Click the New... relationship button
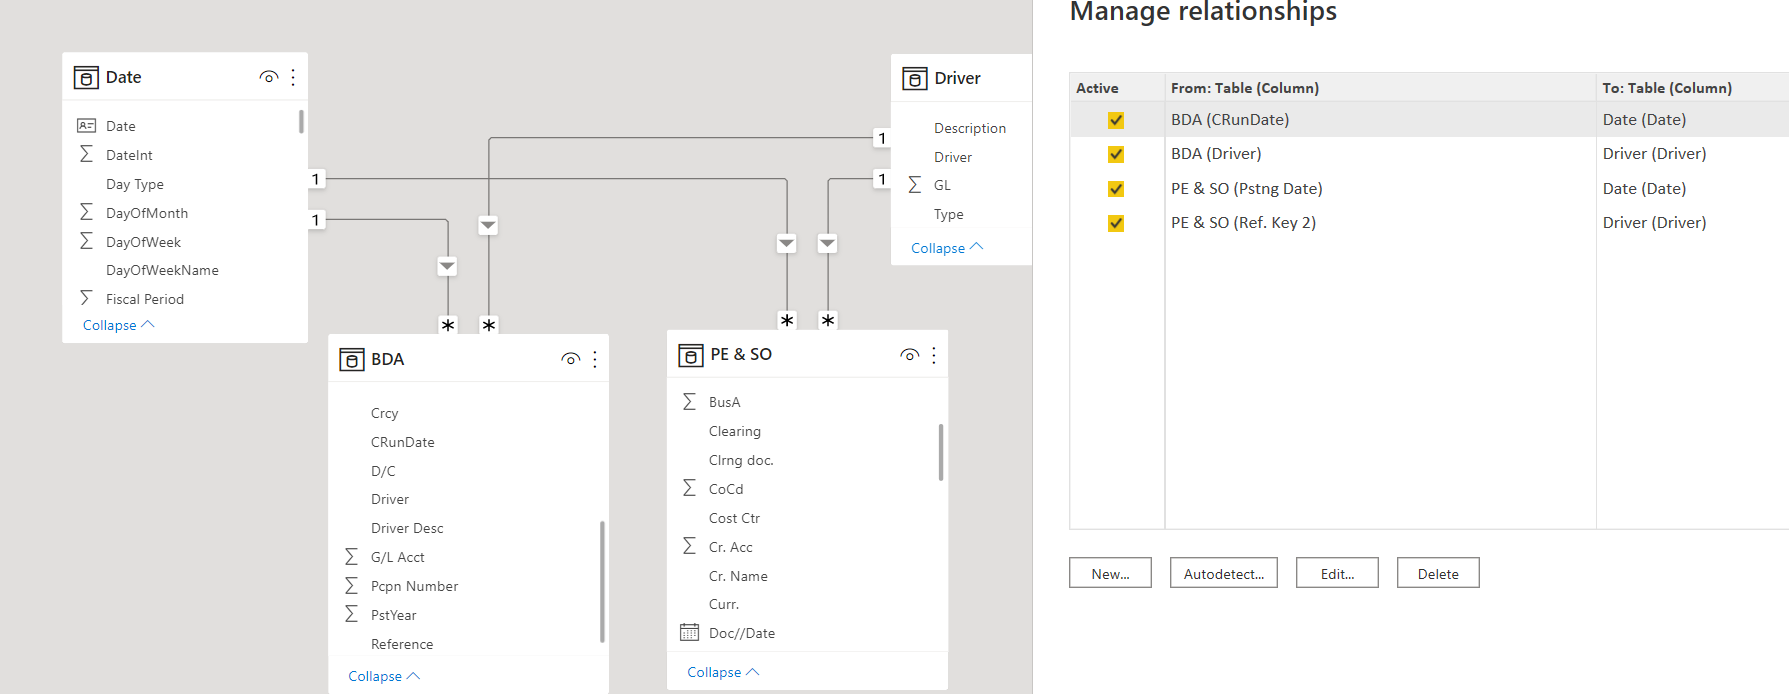 tap(1110, 573)
